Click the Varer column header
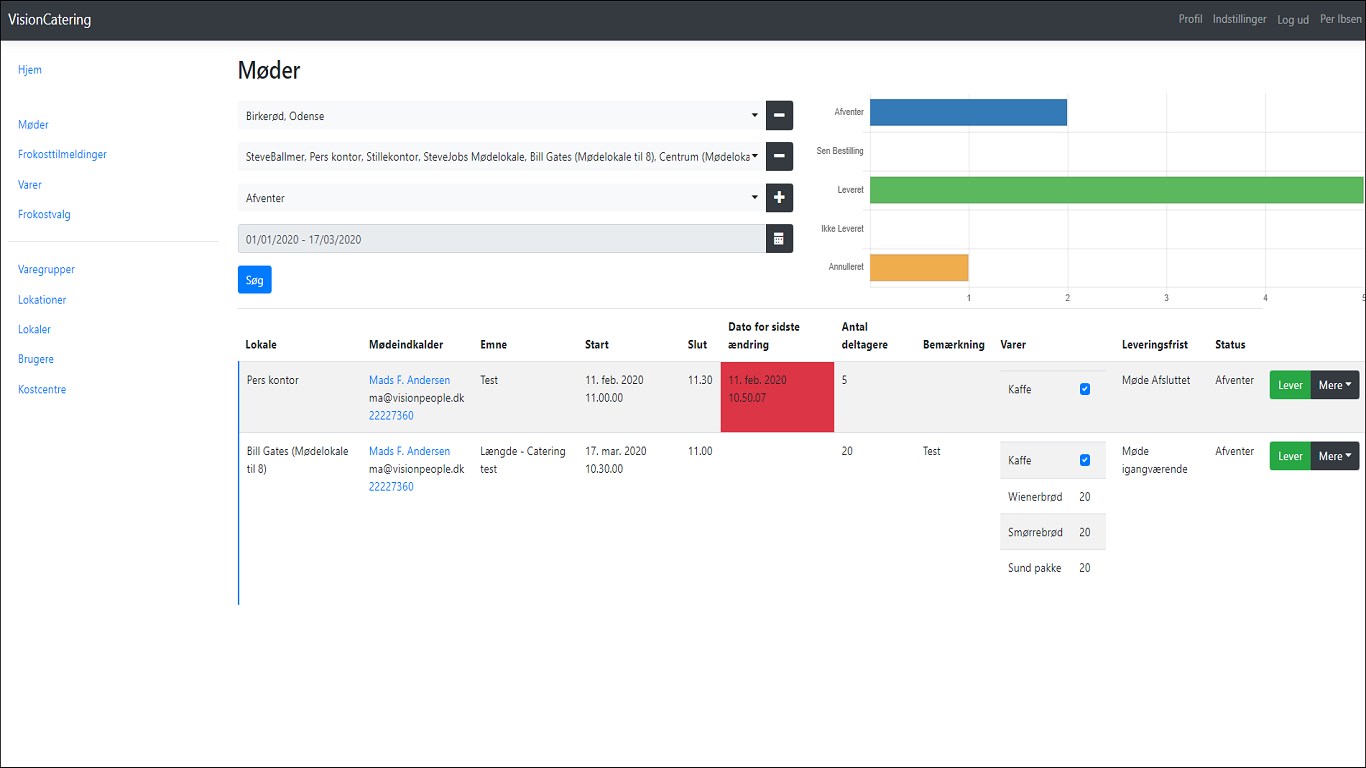 click(x=1013, y=345)
